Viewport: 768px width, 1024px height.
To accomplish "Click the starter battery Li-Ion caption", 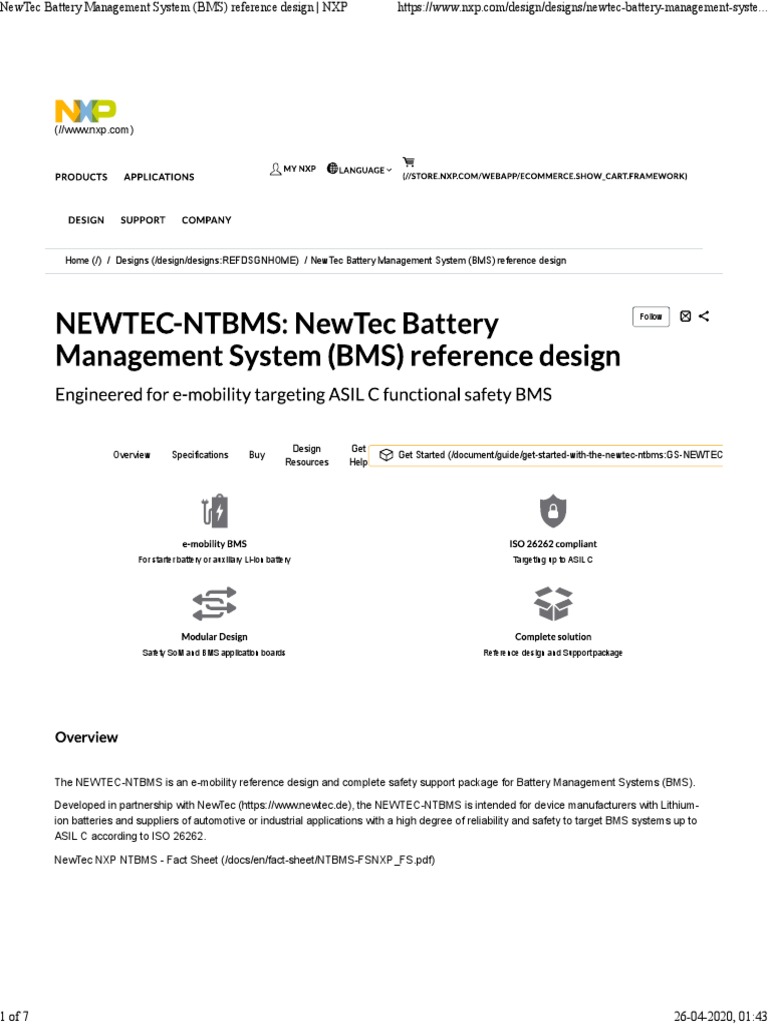I will click(214, 560).
